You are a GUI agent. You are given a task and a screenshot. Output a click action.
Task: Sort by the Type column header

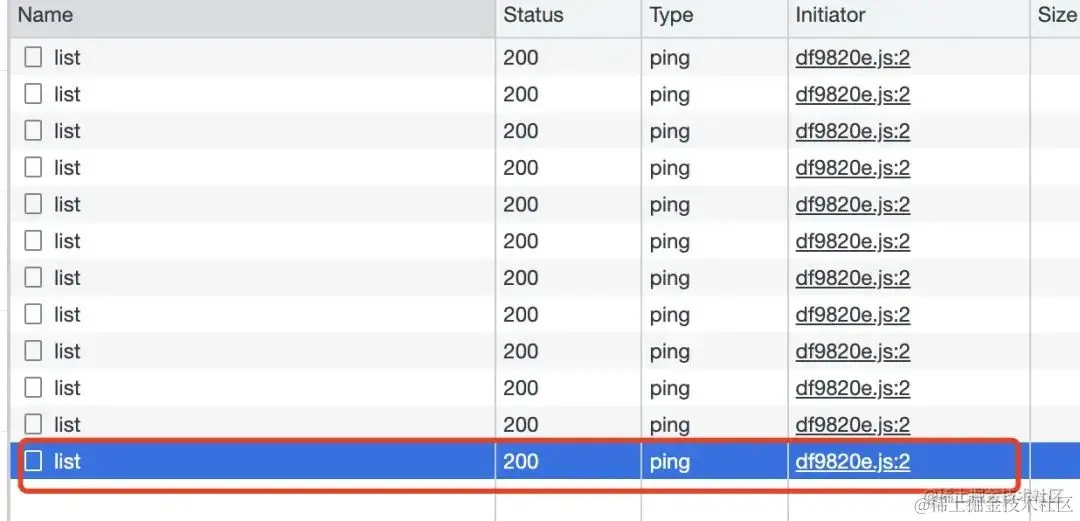(714, 17)
